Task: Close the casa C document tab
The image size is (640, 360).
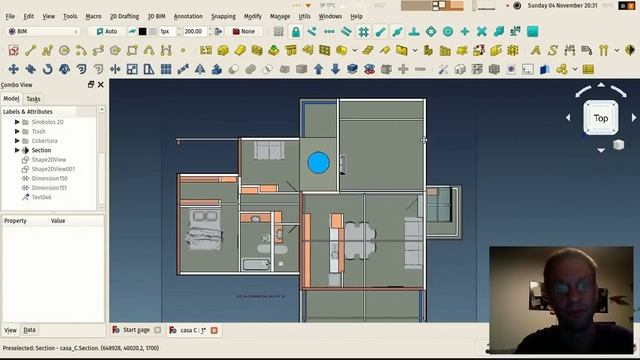Action: click(214, 330)
